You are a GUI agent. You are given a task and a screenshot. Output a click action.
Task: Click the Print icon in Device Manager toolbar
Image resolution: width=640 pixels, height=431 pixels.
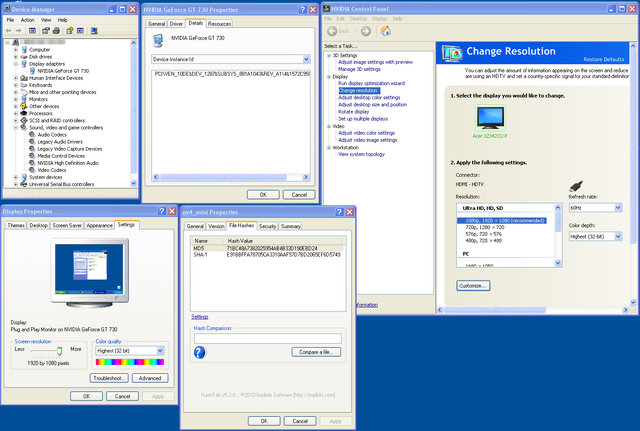click(56, 31)
